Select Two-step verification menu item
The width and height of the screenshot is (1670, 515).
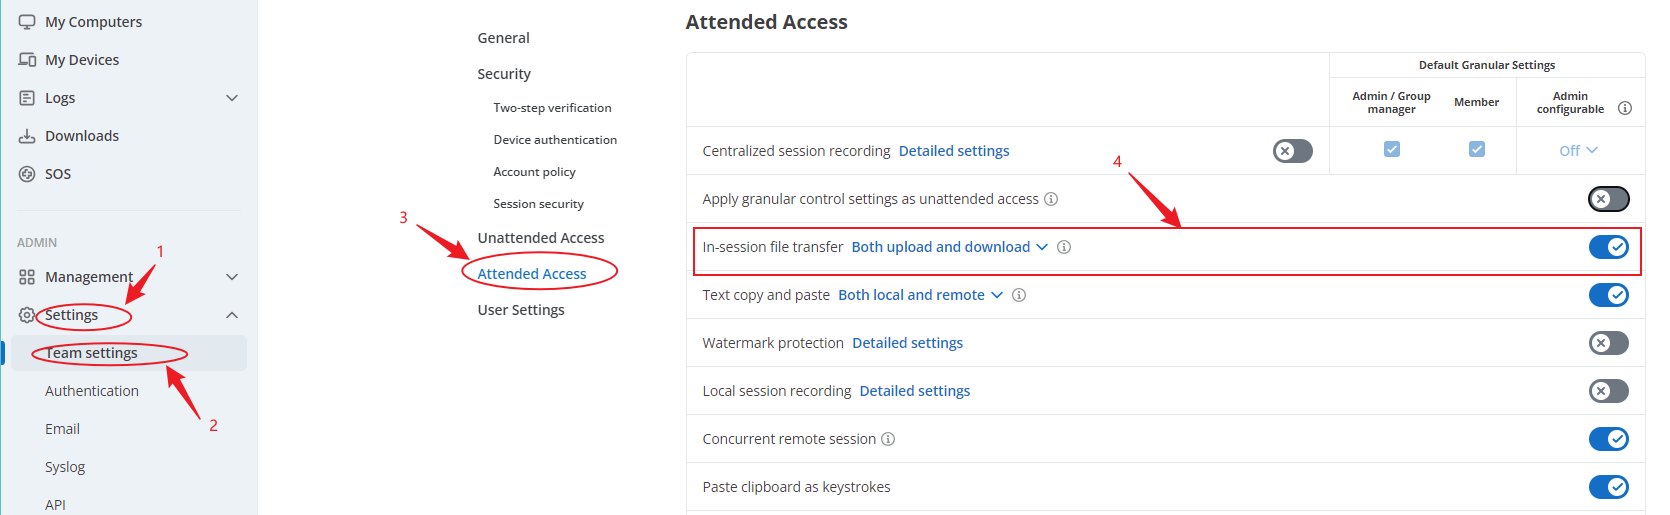(552, 108)
